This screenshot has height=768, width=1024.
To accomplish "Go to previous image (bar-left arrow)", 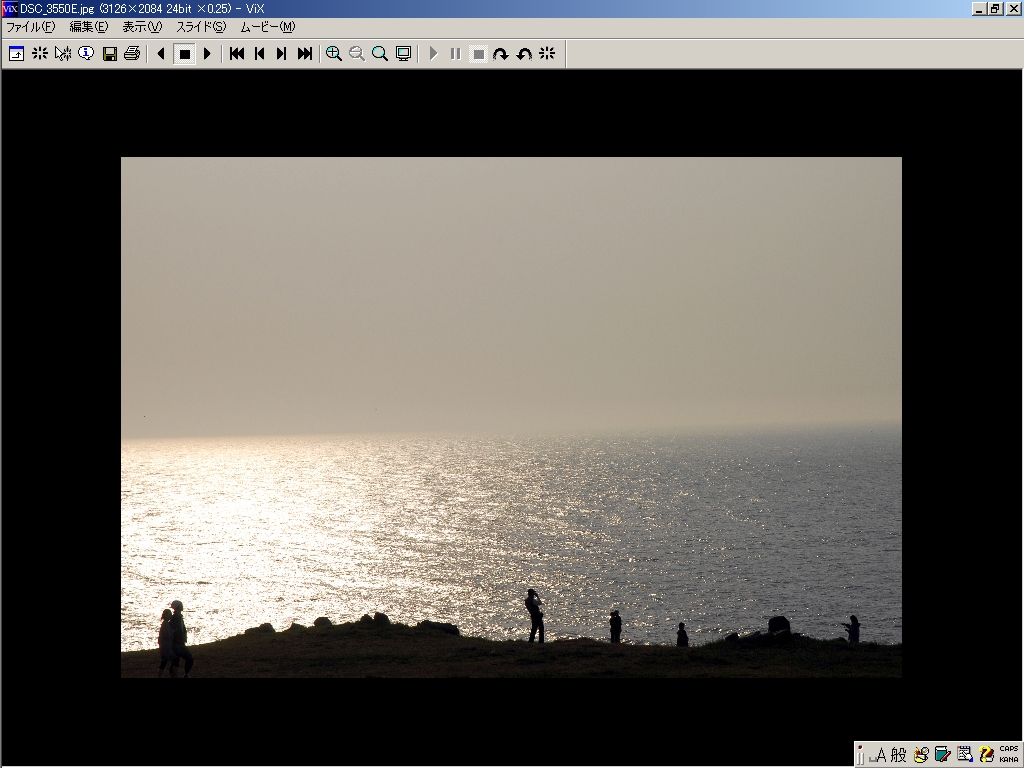I will 260,54.
